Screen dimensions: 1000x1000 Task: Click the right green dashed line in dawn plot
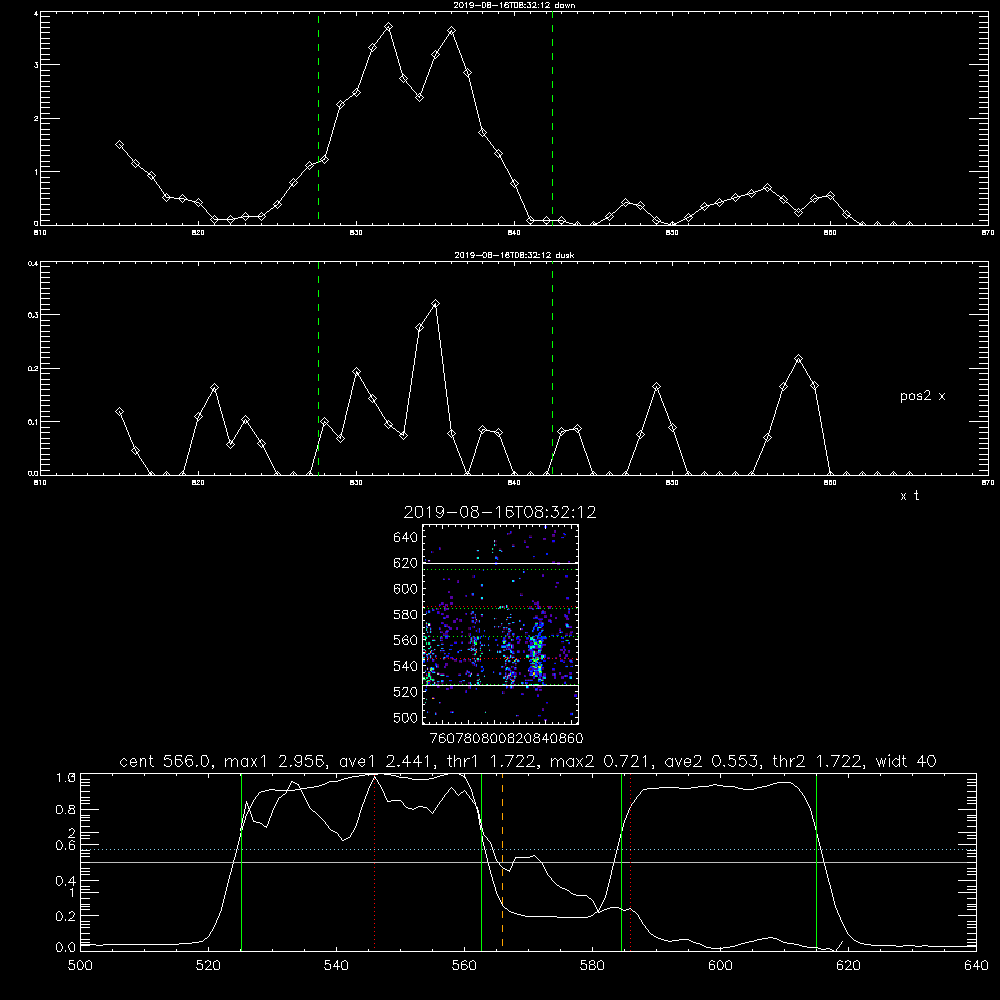(x=552, y=118)
